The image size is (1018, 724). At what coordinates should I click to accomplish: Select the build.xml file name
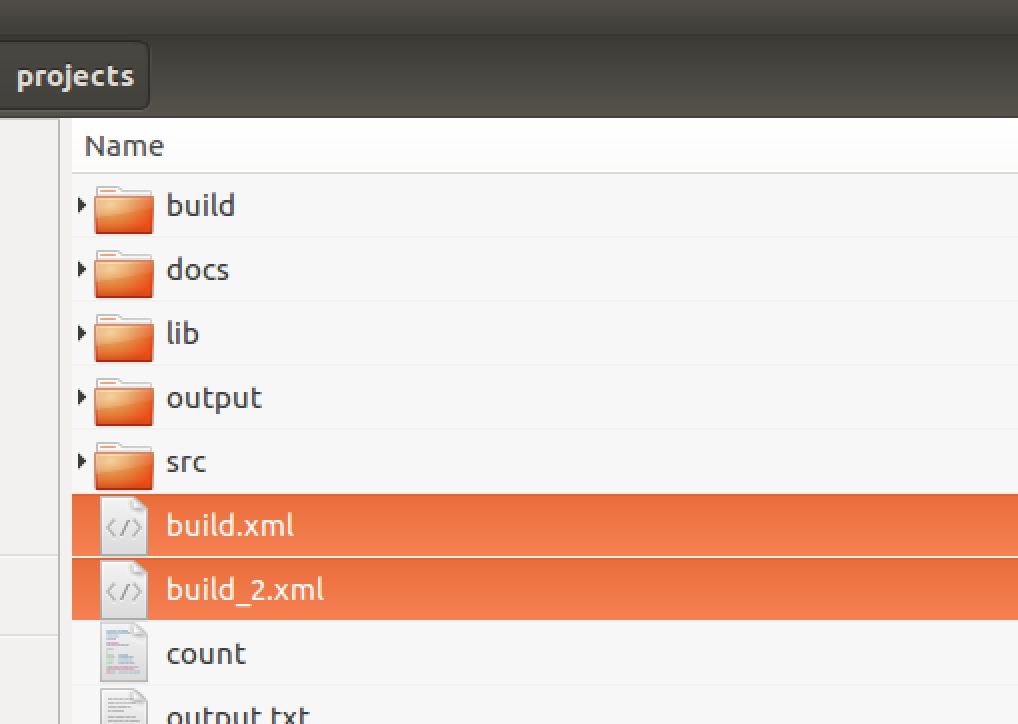point(230,525)
